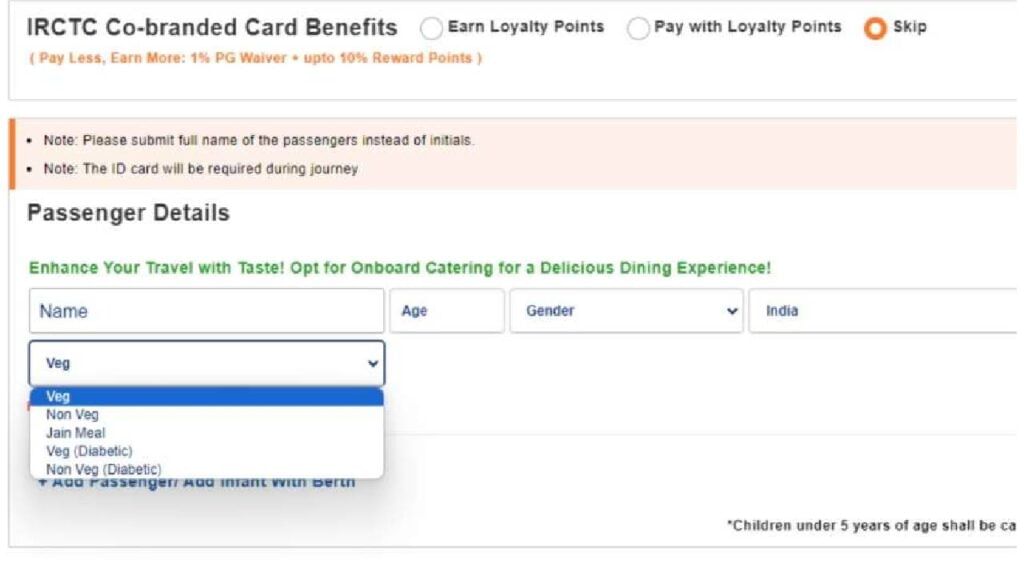Focus the Age input field

pyautogui.click(x=446, y=311)
